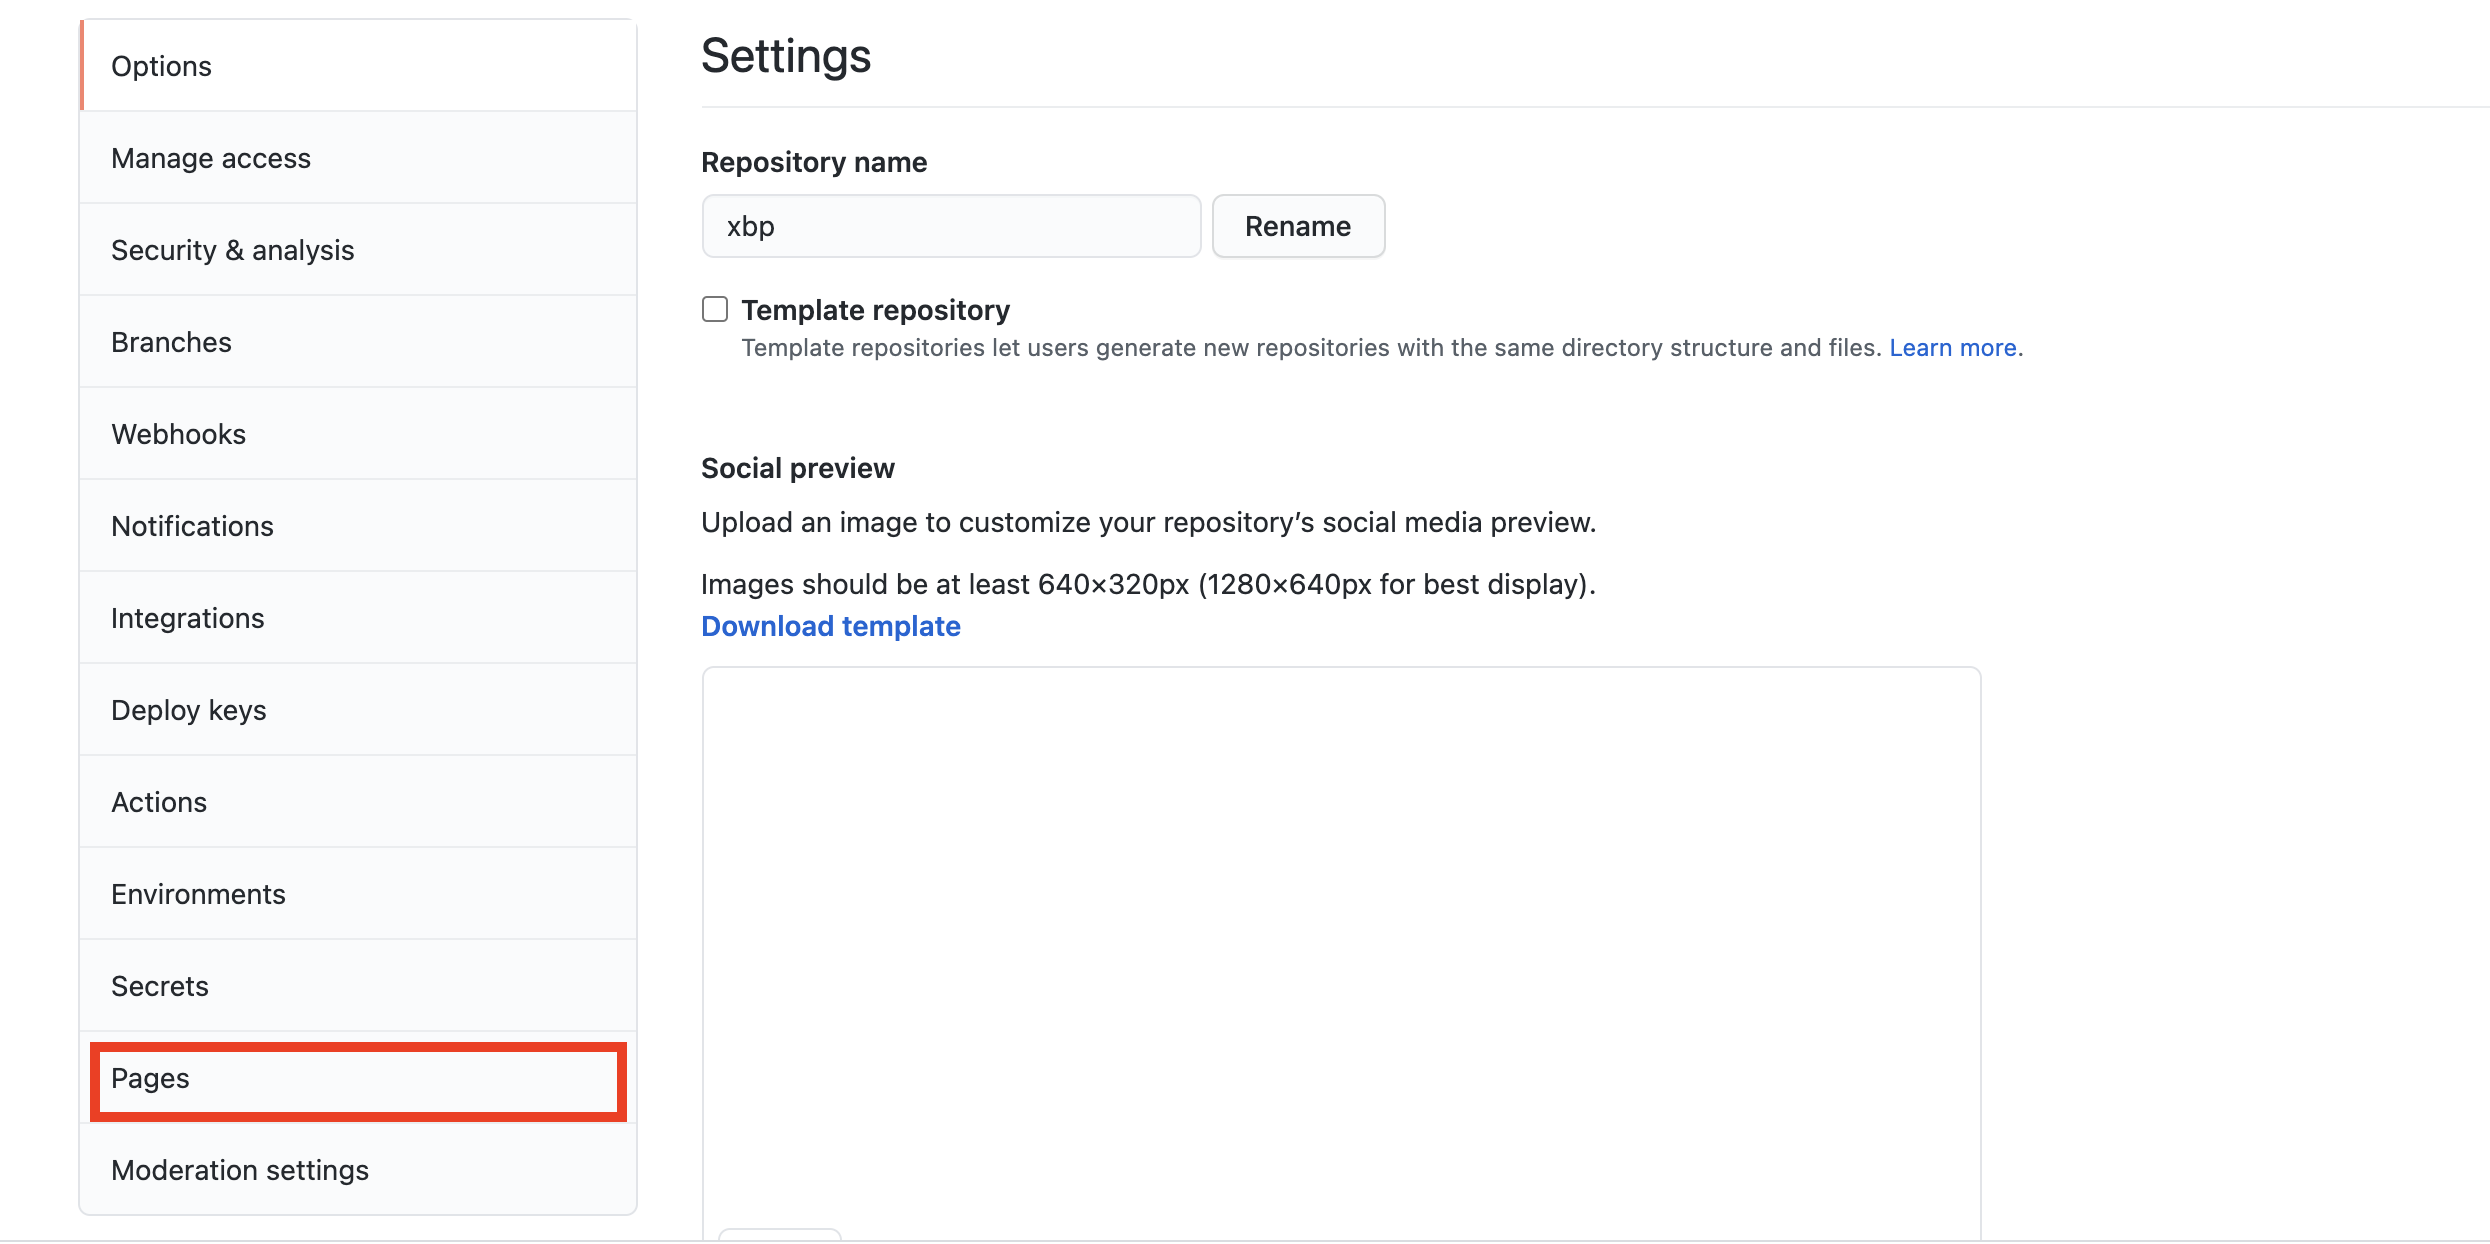Open the Options settings page
The image size is (2490, 1244).
[x=161, y=66]
